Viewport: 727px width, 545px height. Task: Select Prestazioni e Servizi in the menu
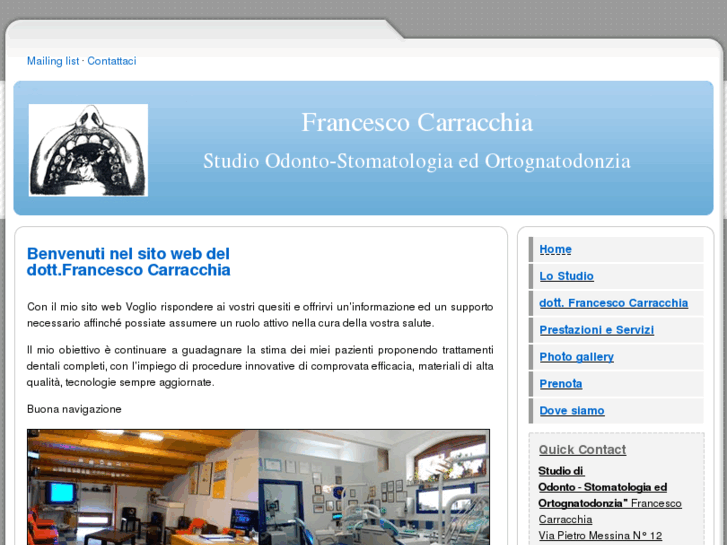pyautogui.click(x=596, y=330)
